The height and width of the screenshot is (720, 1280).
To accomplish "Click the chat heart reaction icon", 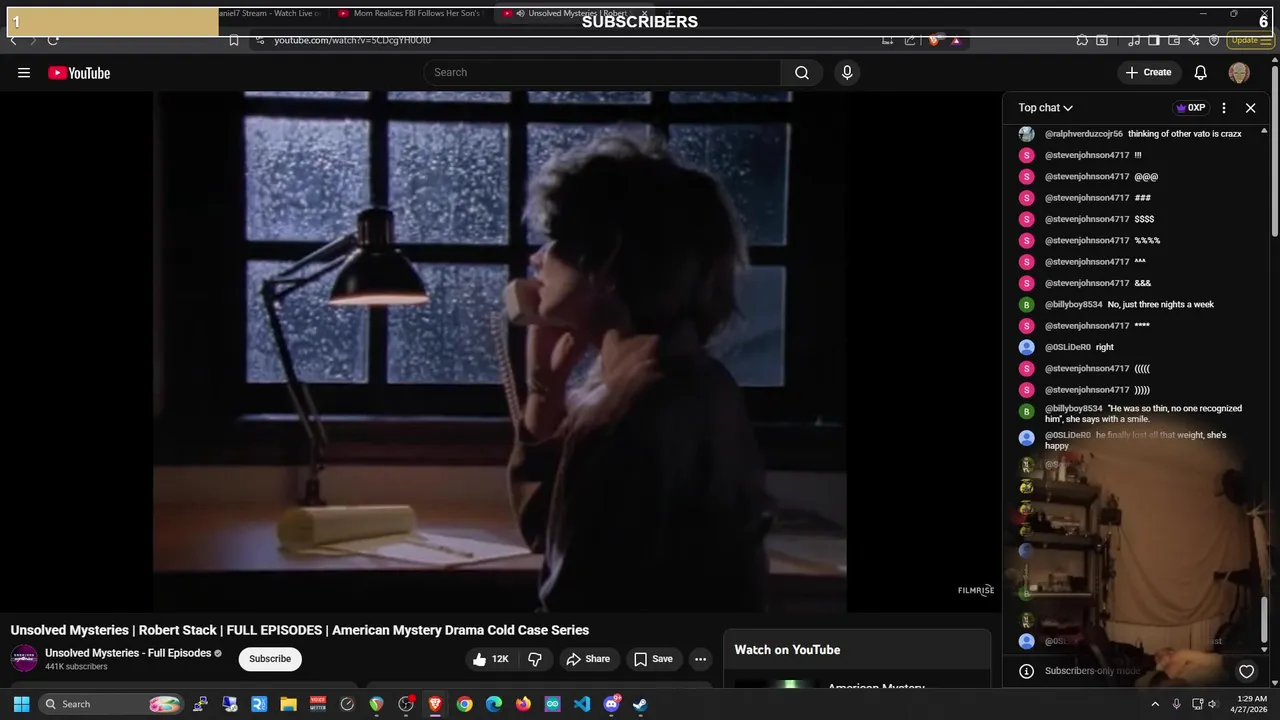I will click(x=1246, y=671).
